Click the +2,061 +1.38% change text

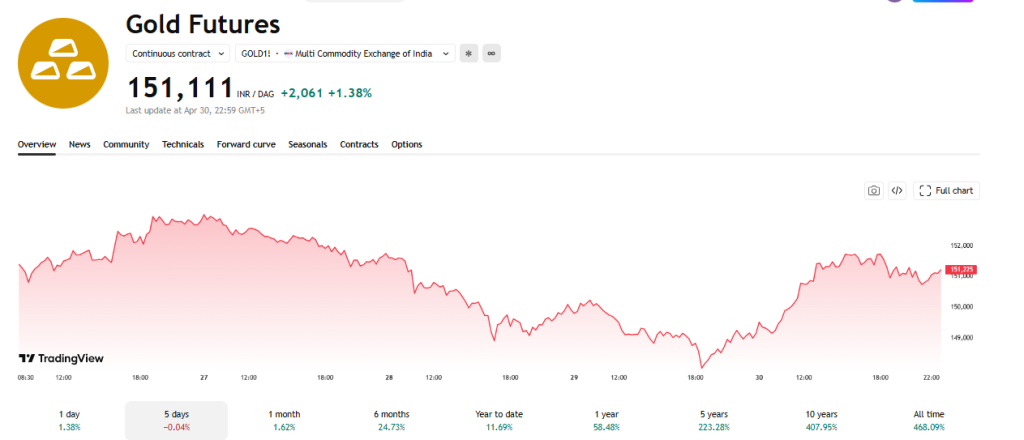[326, 93]
